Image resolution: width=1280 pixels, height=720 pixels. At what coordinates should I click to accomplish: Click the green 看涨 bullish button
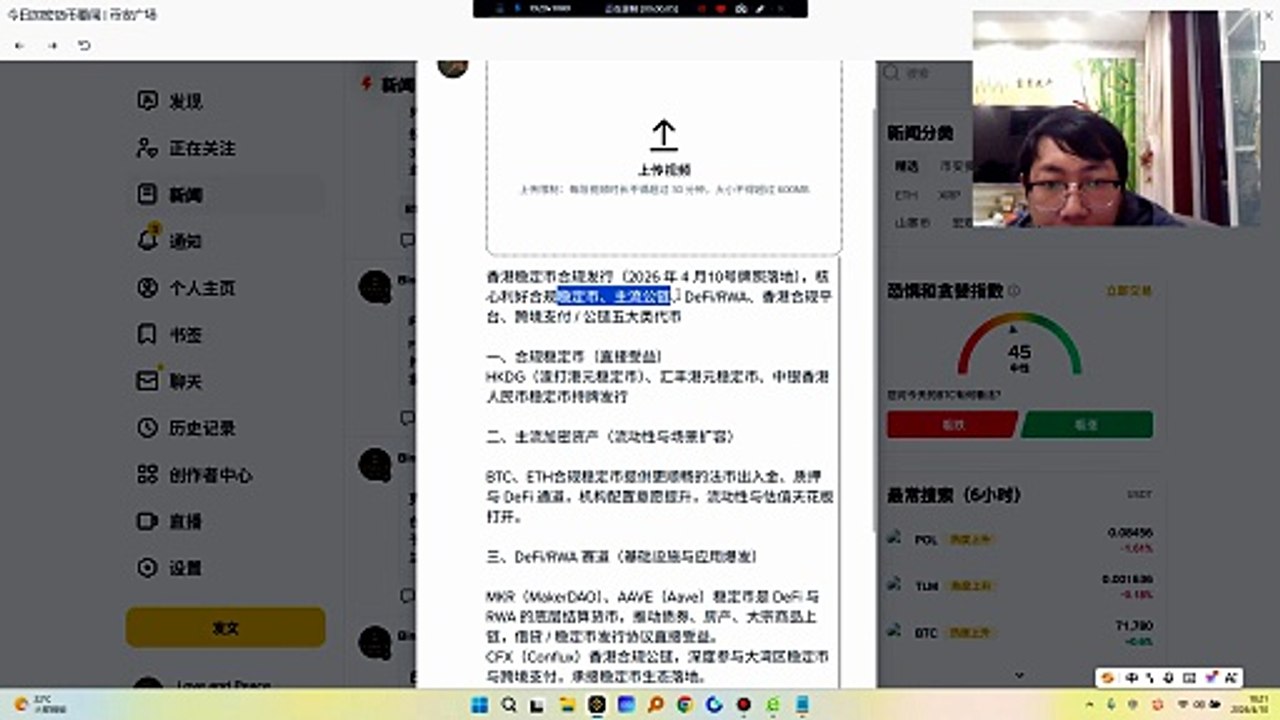(x=1087, y=424)
